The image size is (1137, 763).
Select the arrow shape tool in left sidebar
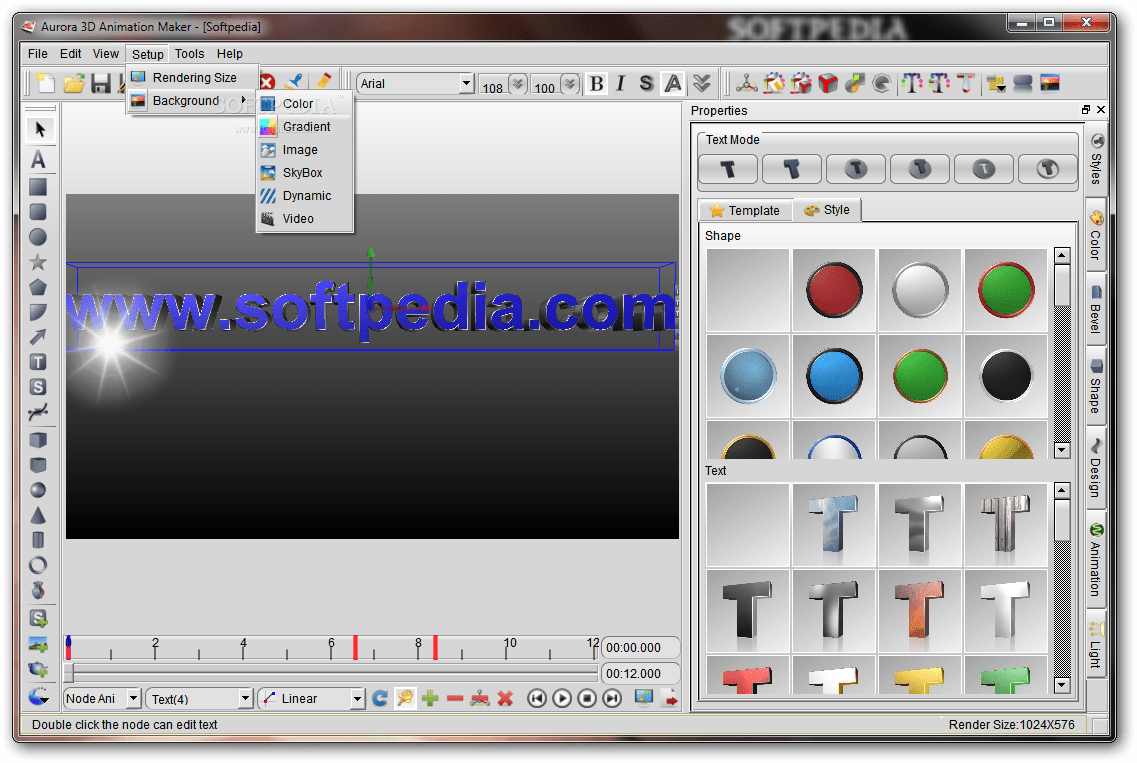click(38, 337)
